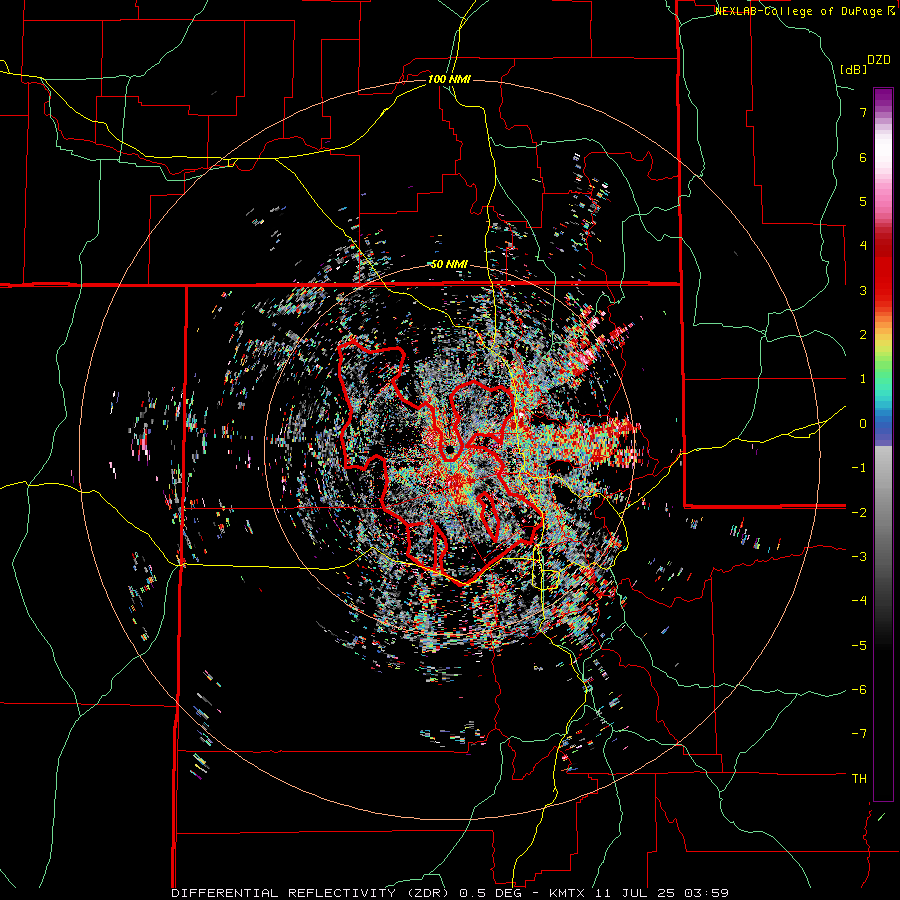This screenshot has height=900, width=900.
Task: Click the 7 value on color scale
Action: pyautogui.click(x=863, y=112)
